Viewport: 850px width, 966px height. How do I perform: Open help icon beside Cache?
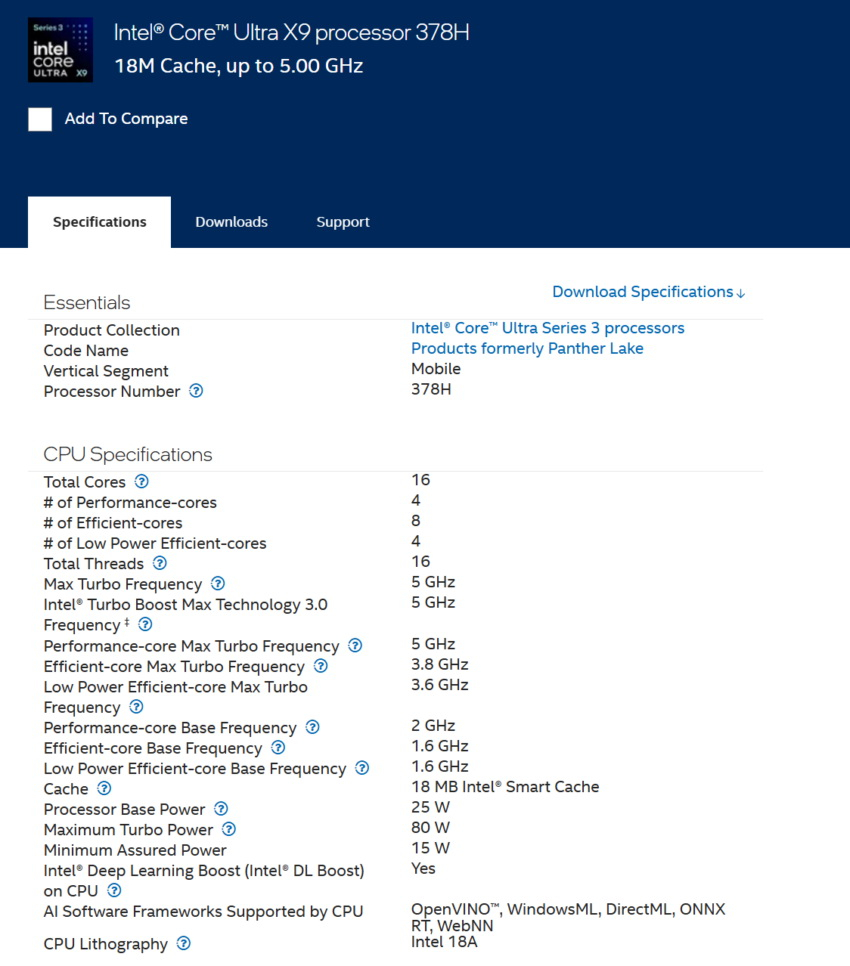coord(104,789)
